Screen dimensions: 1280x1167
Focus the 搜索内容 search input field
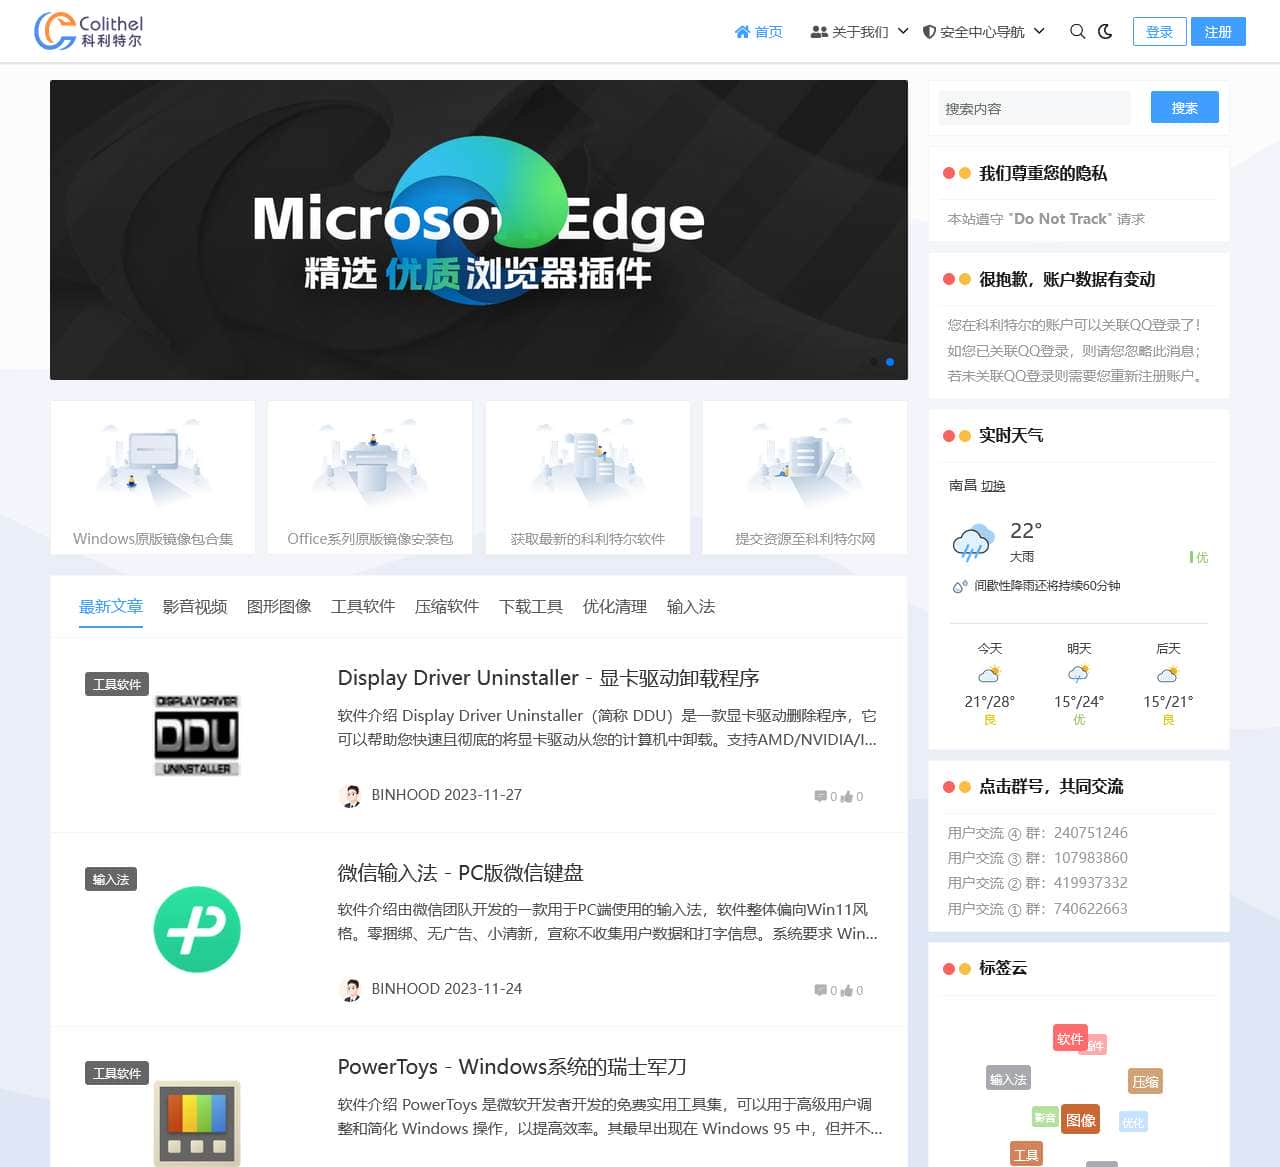pos(1034,108)
